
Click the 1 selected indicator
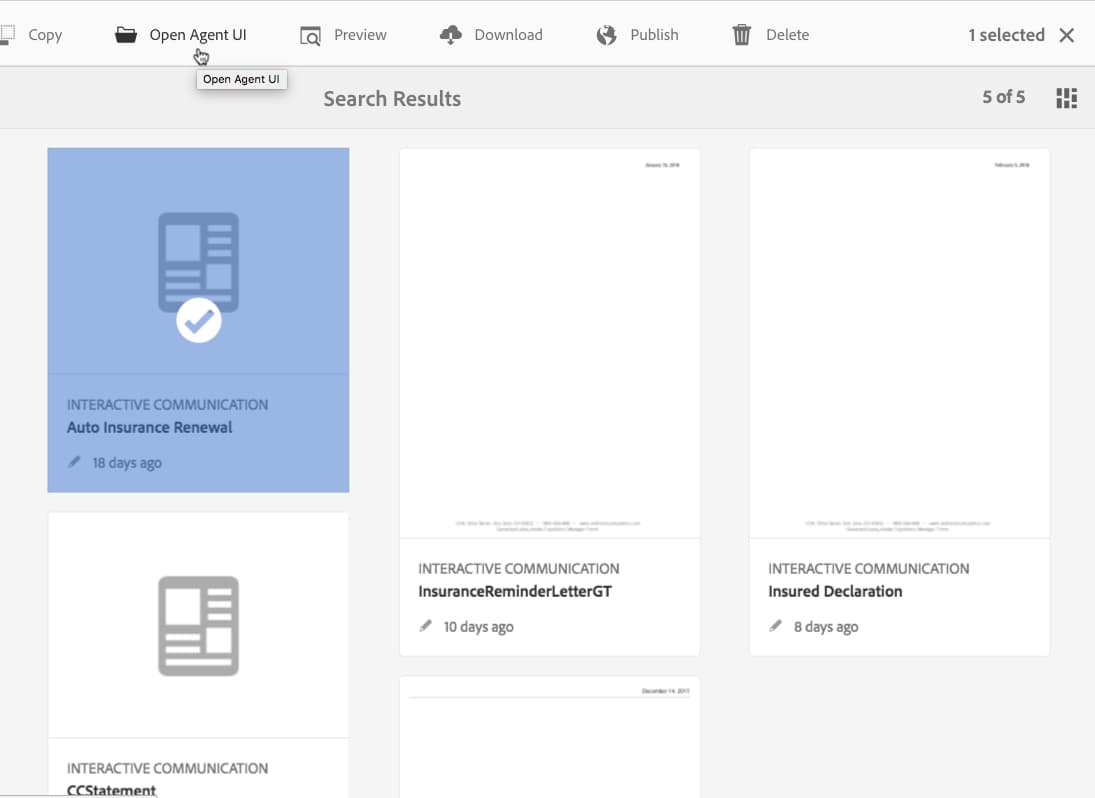(x=1006, y=34)
